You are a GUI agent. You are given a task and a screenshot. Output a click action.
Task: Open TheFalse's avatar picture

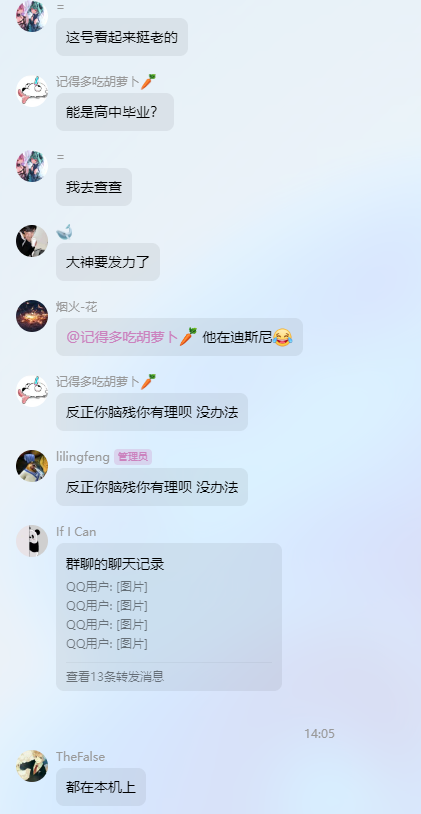click(x=32, y=766)
